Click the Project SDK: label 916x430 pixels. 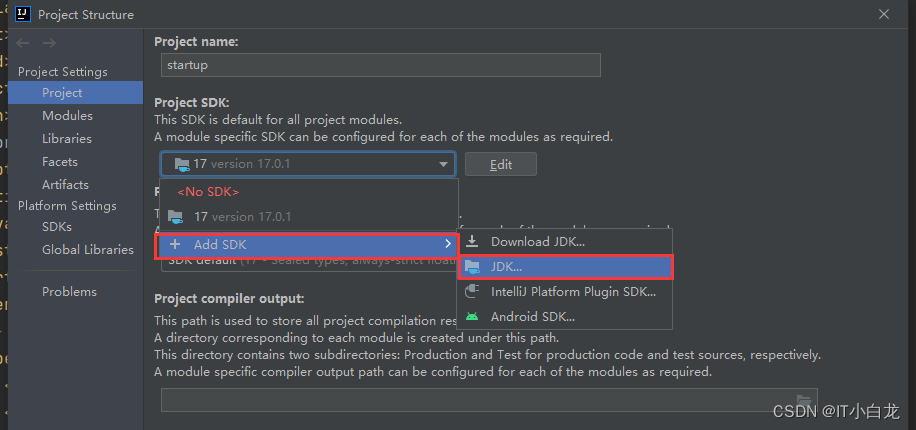click(x=192, y=102)
